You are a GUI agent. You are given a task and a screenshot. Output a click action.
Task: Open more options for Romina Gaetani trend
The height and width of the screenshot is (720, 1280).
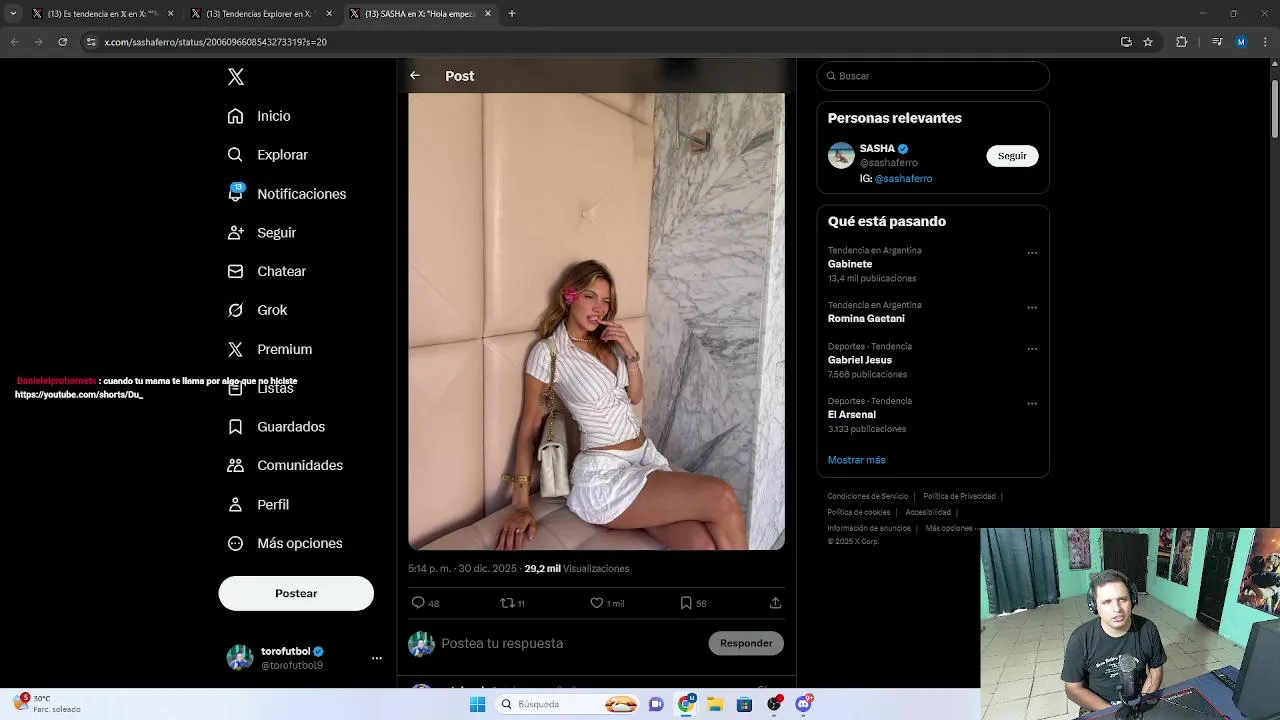click(x=1032, y=308)
